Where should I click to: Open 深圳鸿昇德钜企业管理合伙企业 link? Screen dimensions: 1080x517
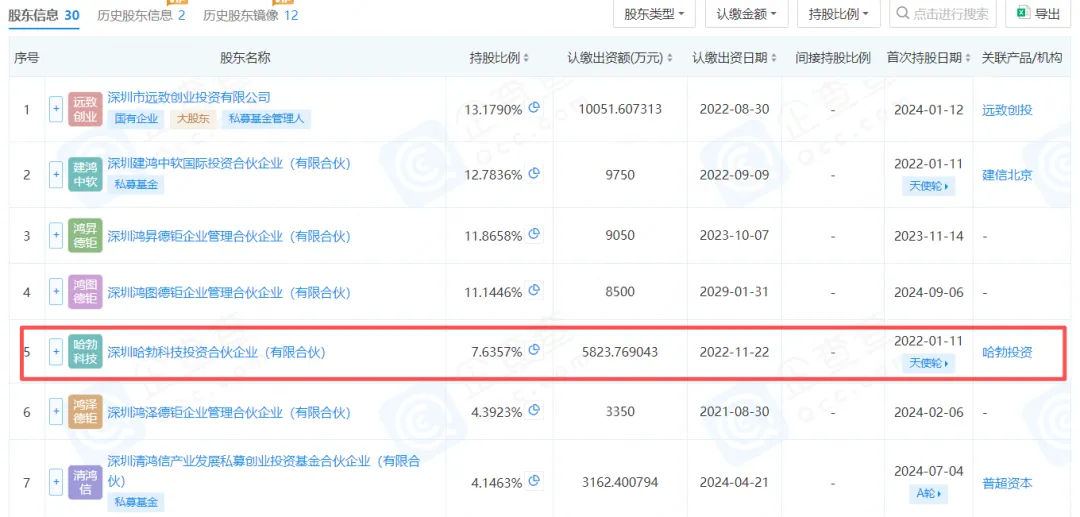tap(229, 236)
